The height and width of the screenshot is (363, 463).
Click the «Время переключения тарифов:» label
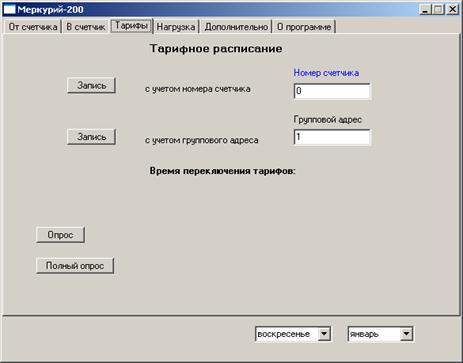coord(223,171)
